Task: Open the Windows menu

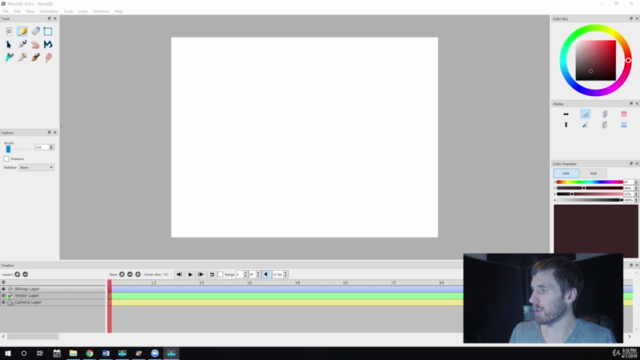Action: pos(101,11)
